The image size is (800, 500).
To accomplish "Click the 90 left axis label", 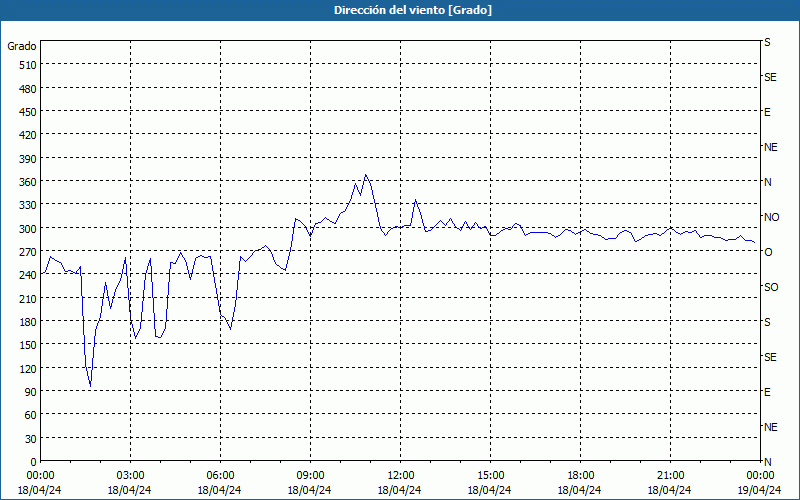I will coord(31,392).
